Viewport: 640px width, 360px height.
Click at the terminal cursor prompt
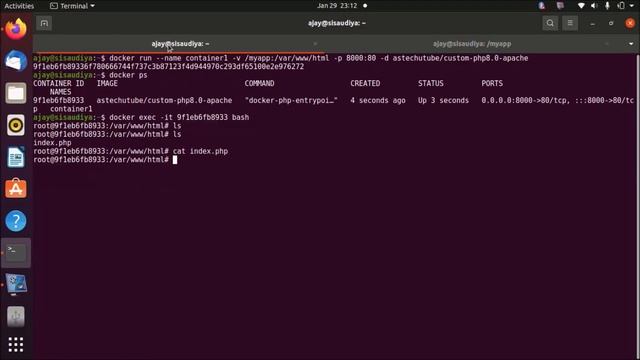point(175,160)
